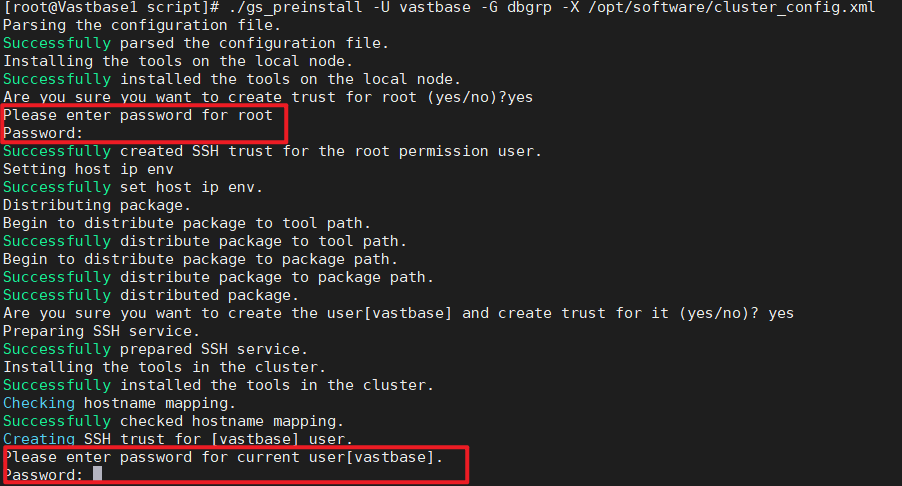
Task: Click the 'Setting host ip env' line
Action: click(88, 169)
